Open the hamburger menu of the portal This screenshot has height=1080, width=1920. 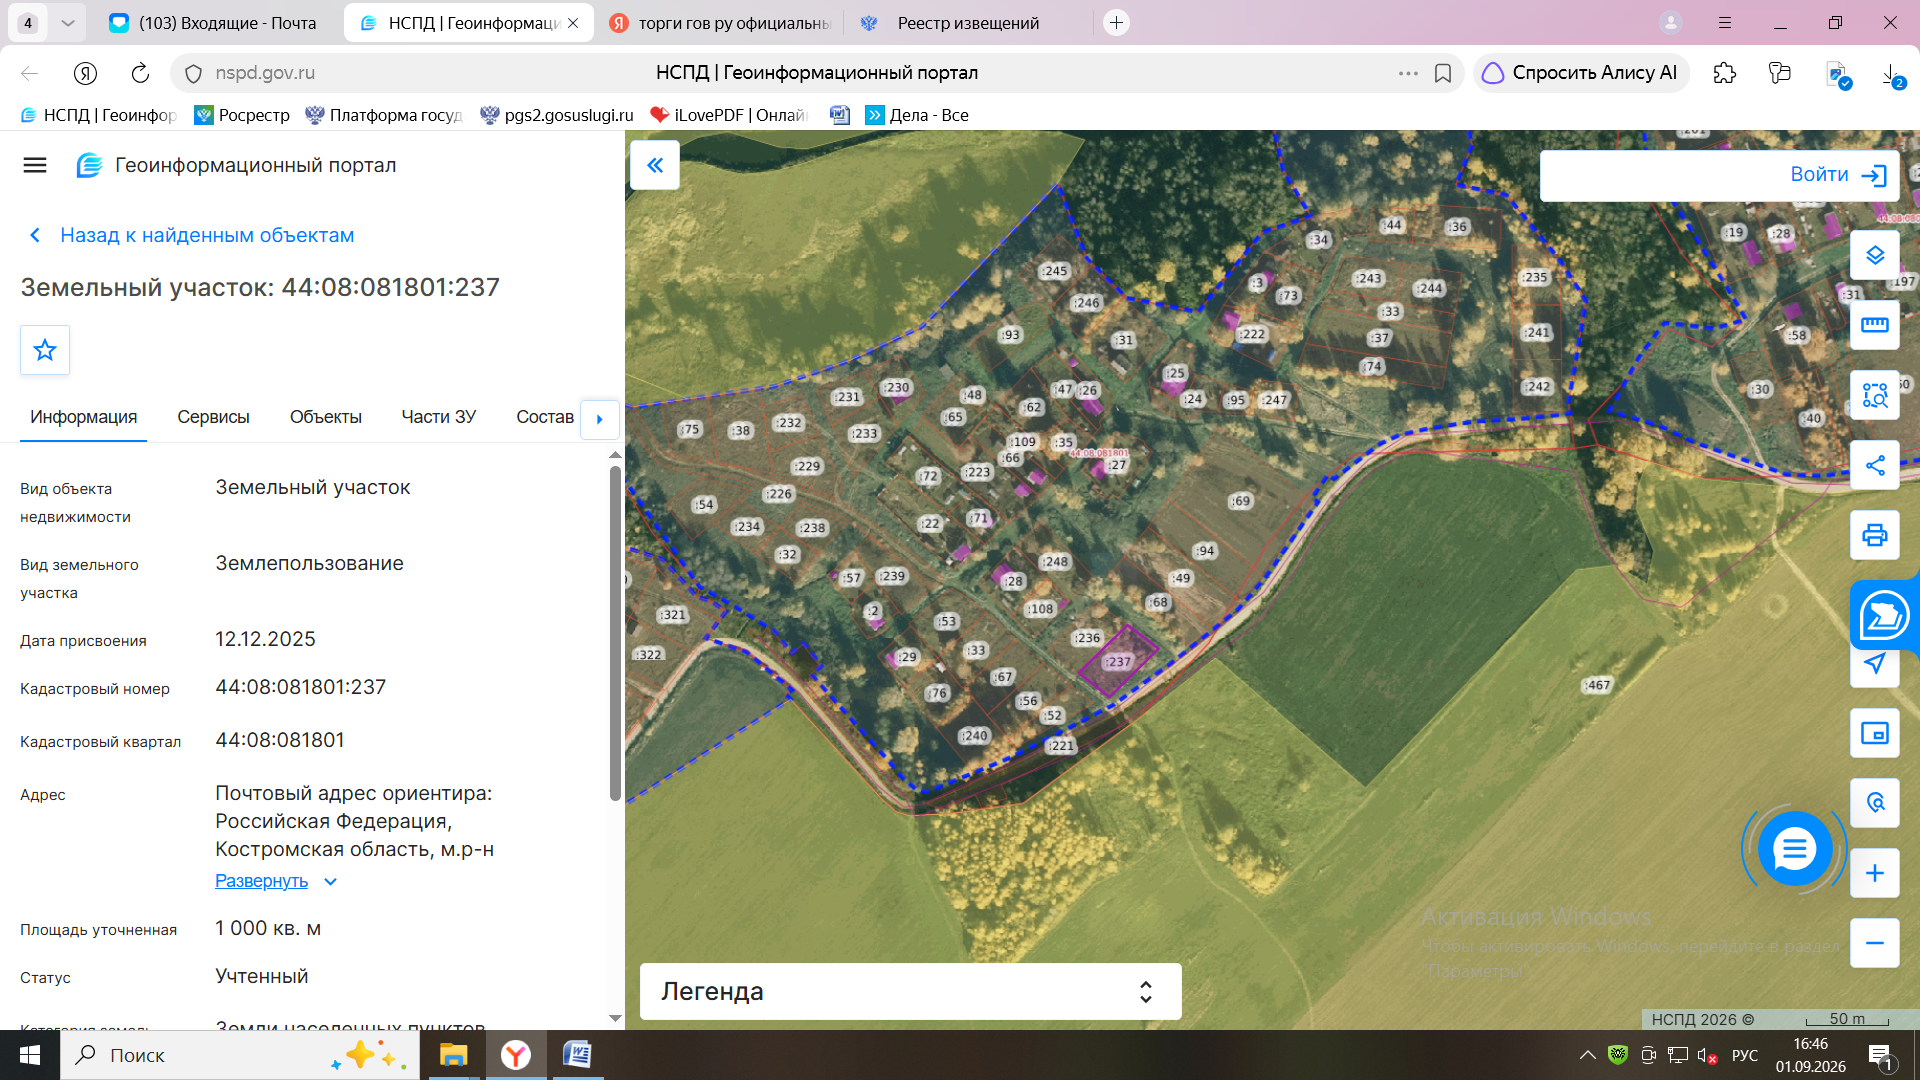click(x=35, y=165)
